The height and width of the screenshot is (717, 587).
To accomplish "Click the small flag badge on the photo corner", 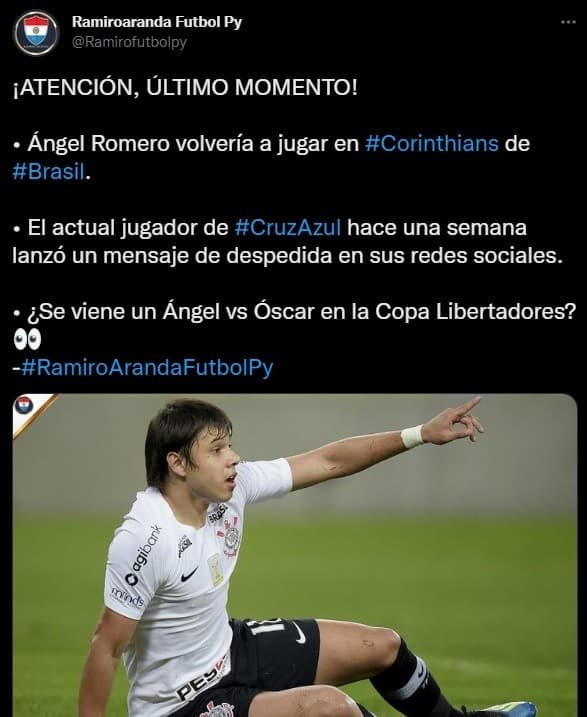I will click(x=23, y=406).
